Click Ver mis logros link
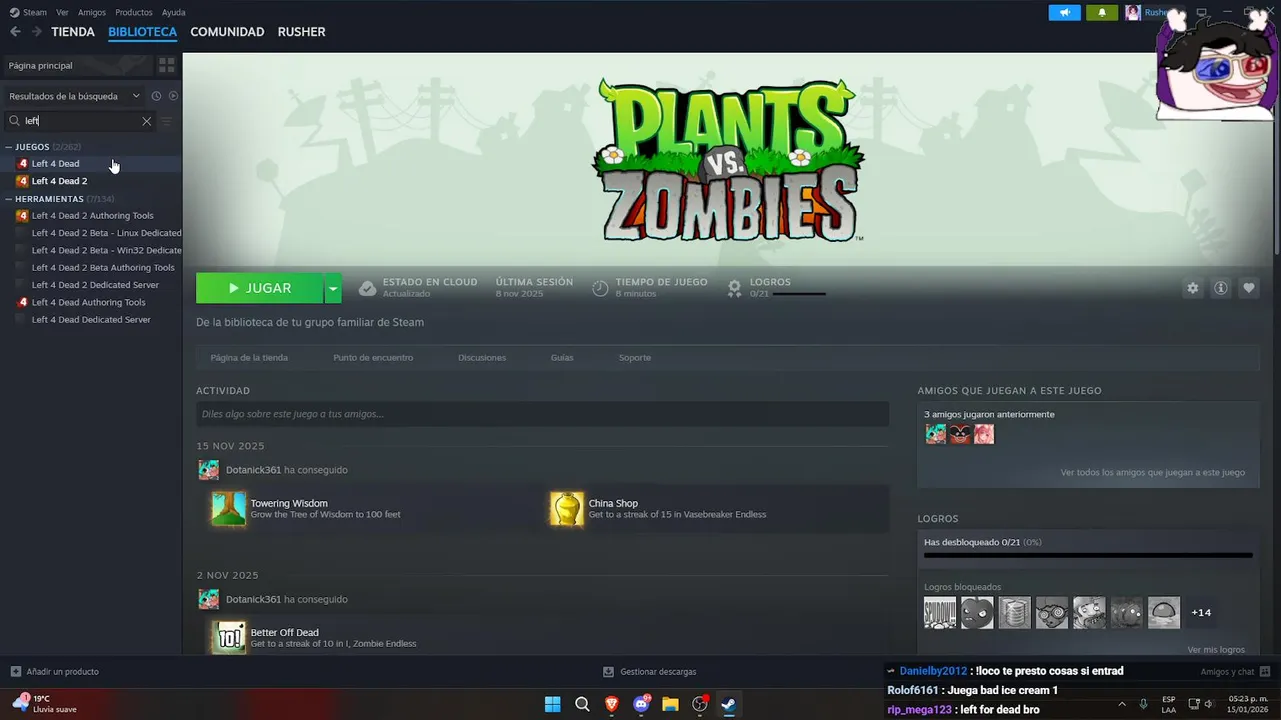The height and width of the screenshot is (720, 1281). pos(1216,650)
